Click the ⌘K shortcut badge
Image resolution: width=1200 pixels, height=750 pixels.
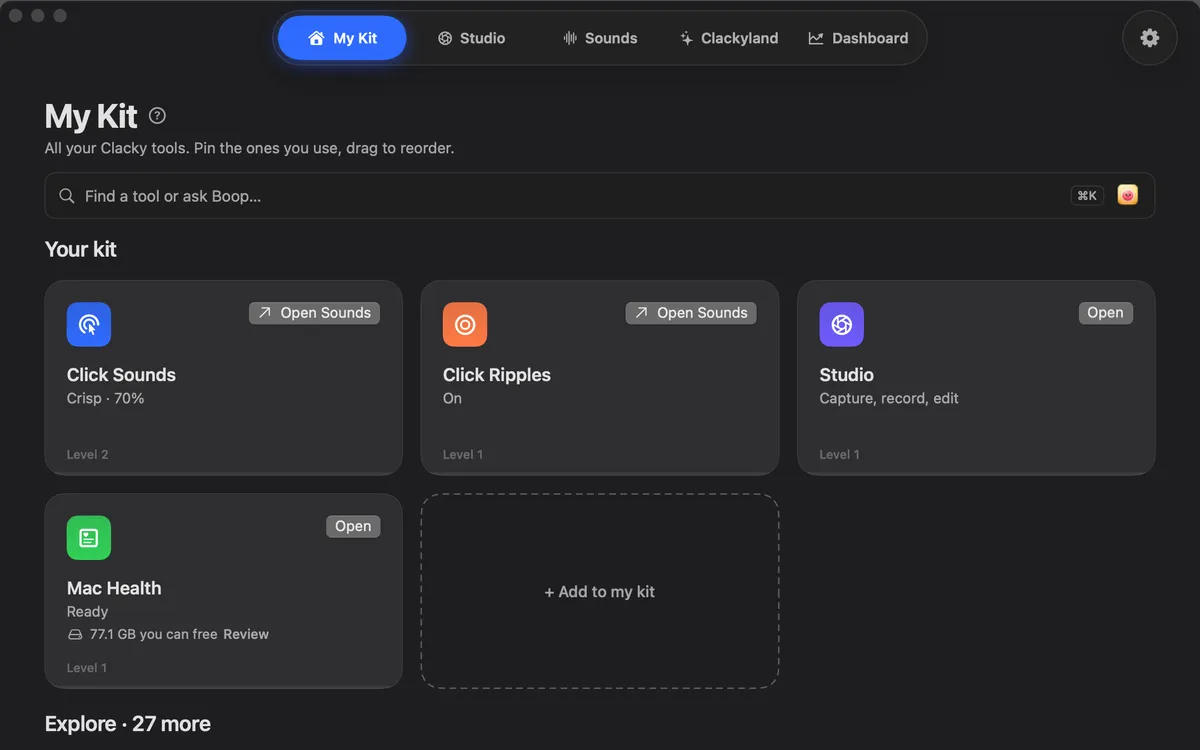tap(1087, 196)
